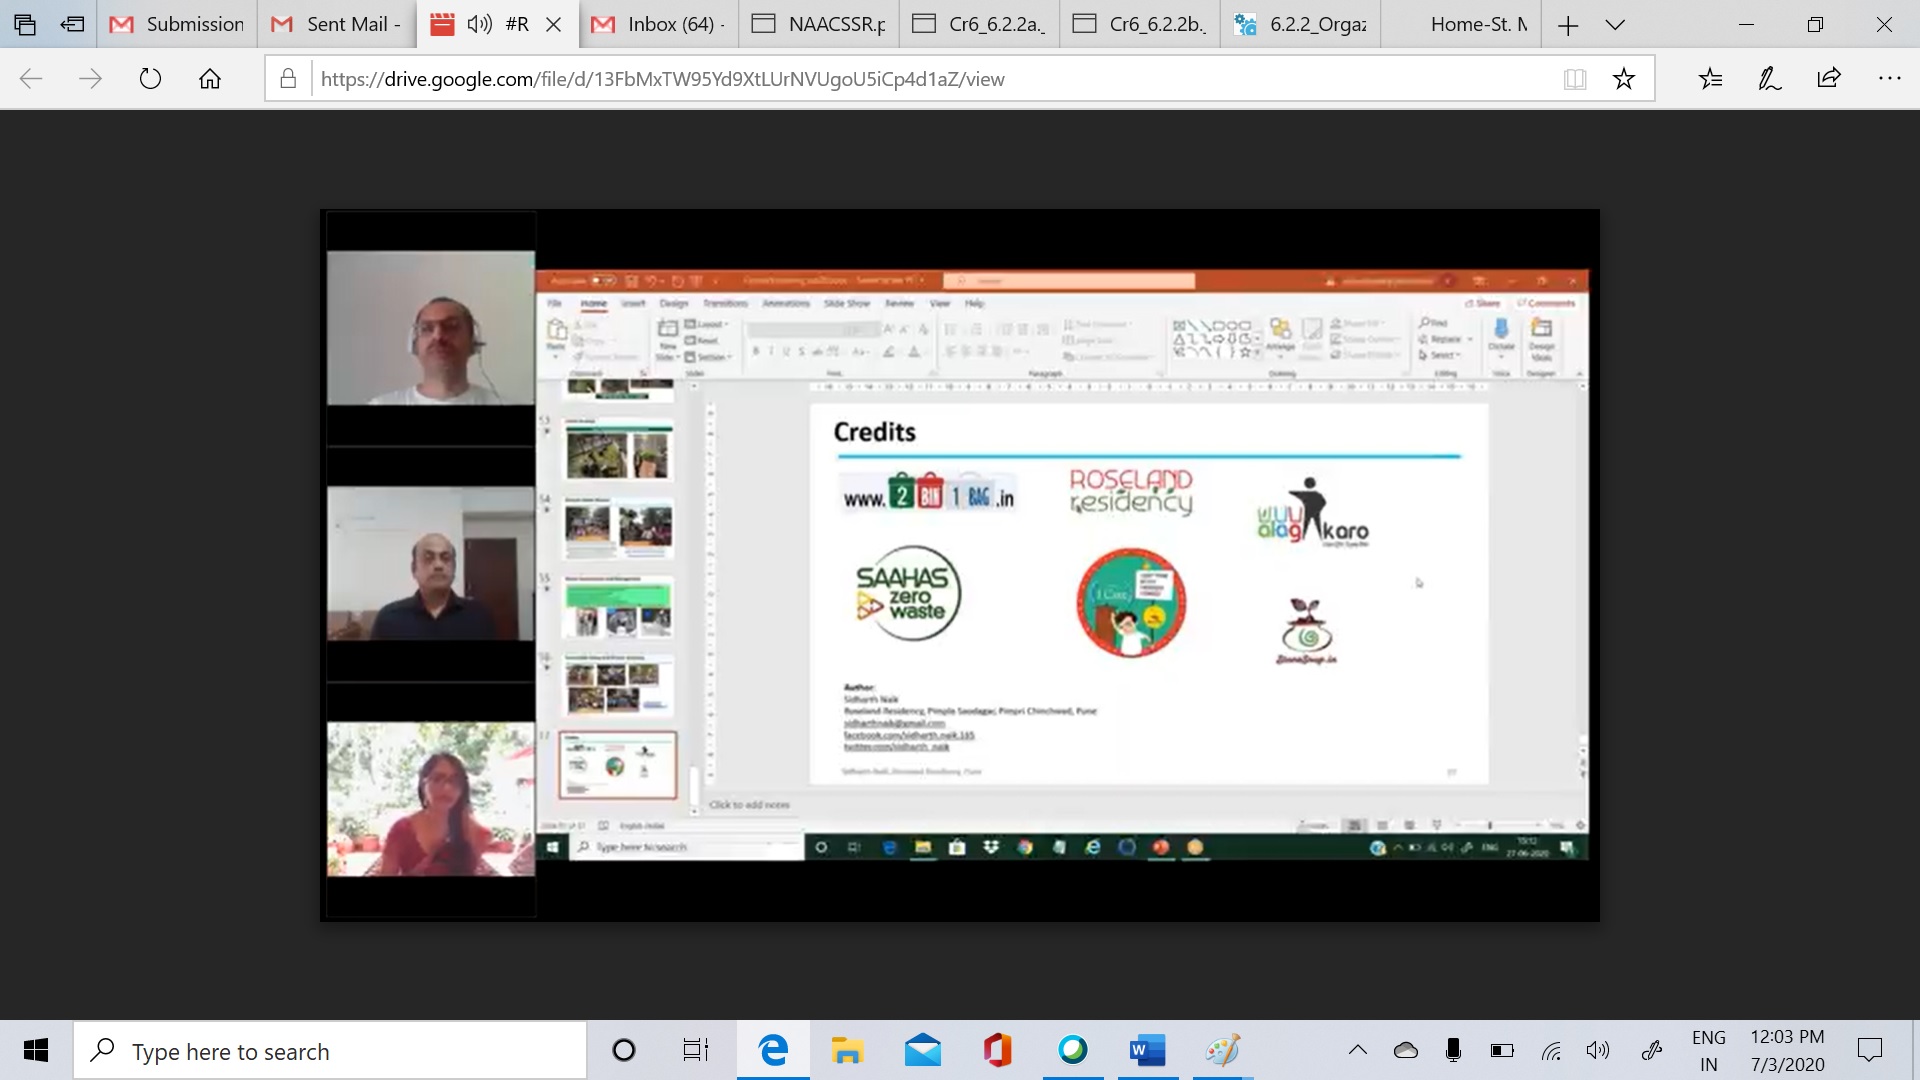
Task: Expand the browser tab list chevron
Action: [1613, 23]
